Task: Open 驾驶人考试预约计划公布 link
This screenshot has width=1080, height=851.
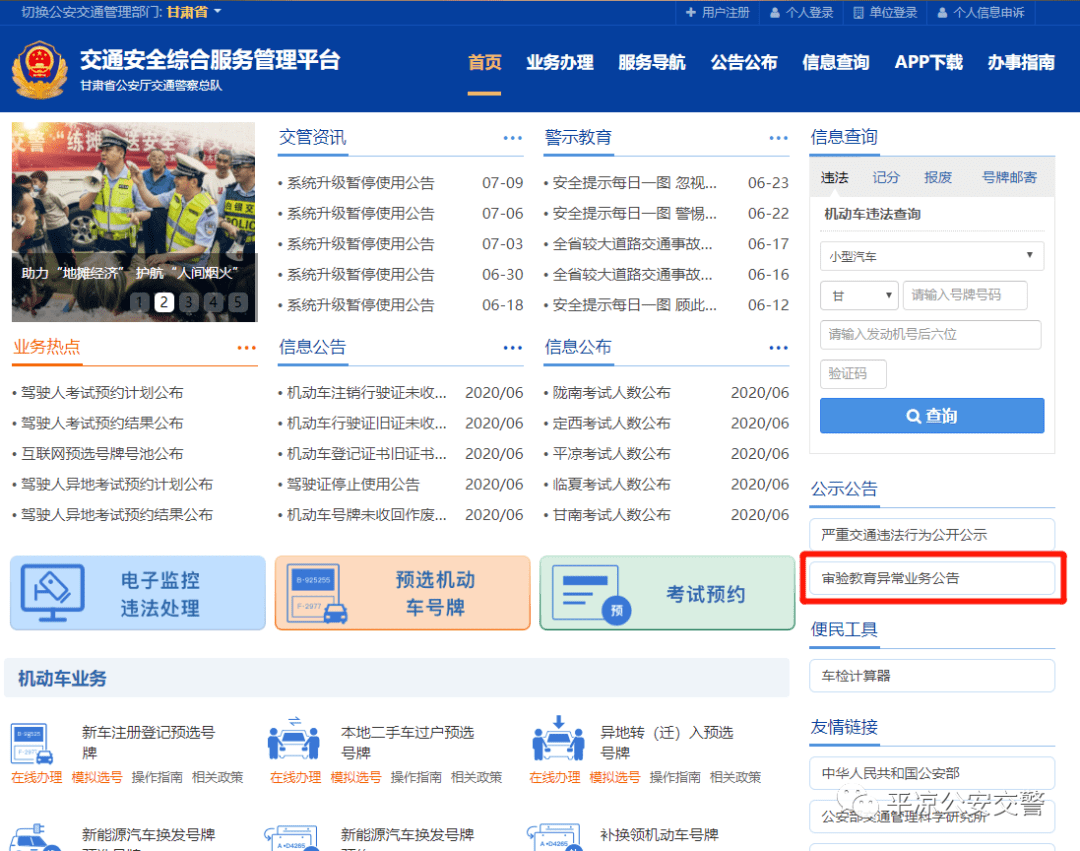Action: point(102,393)
